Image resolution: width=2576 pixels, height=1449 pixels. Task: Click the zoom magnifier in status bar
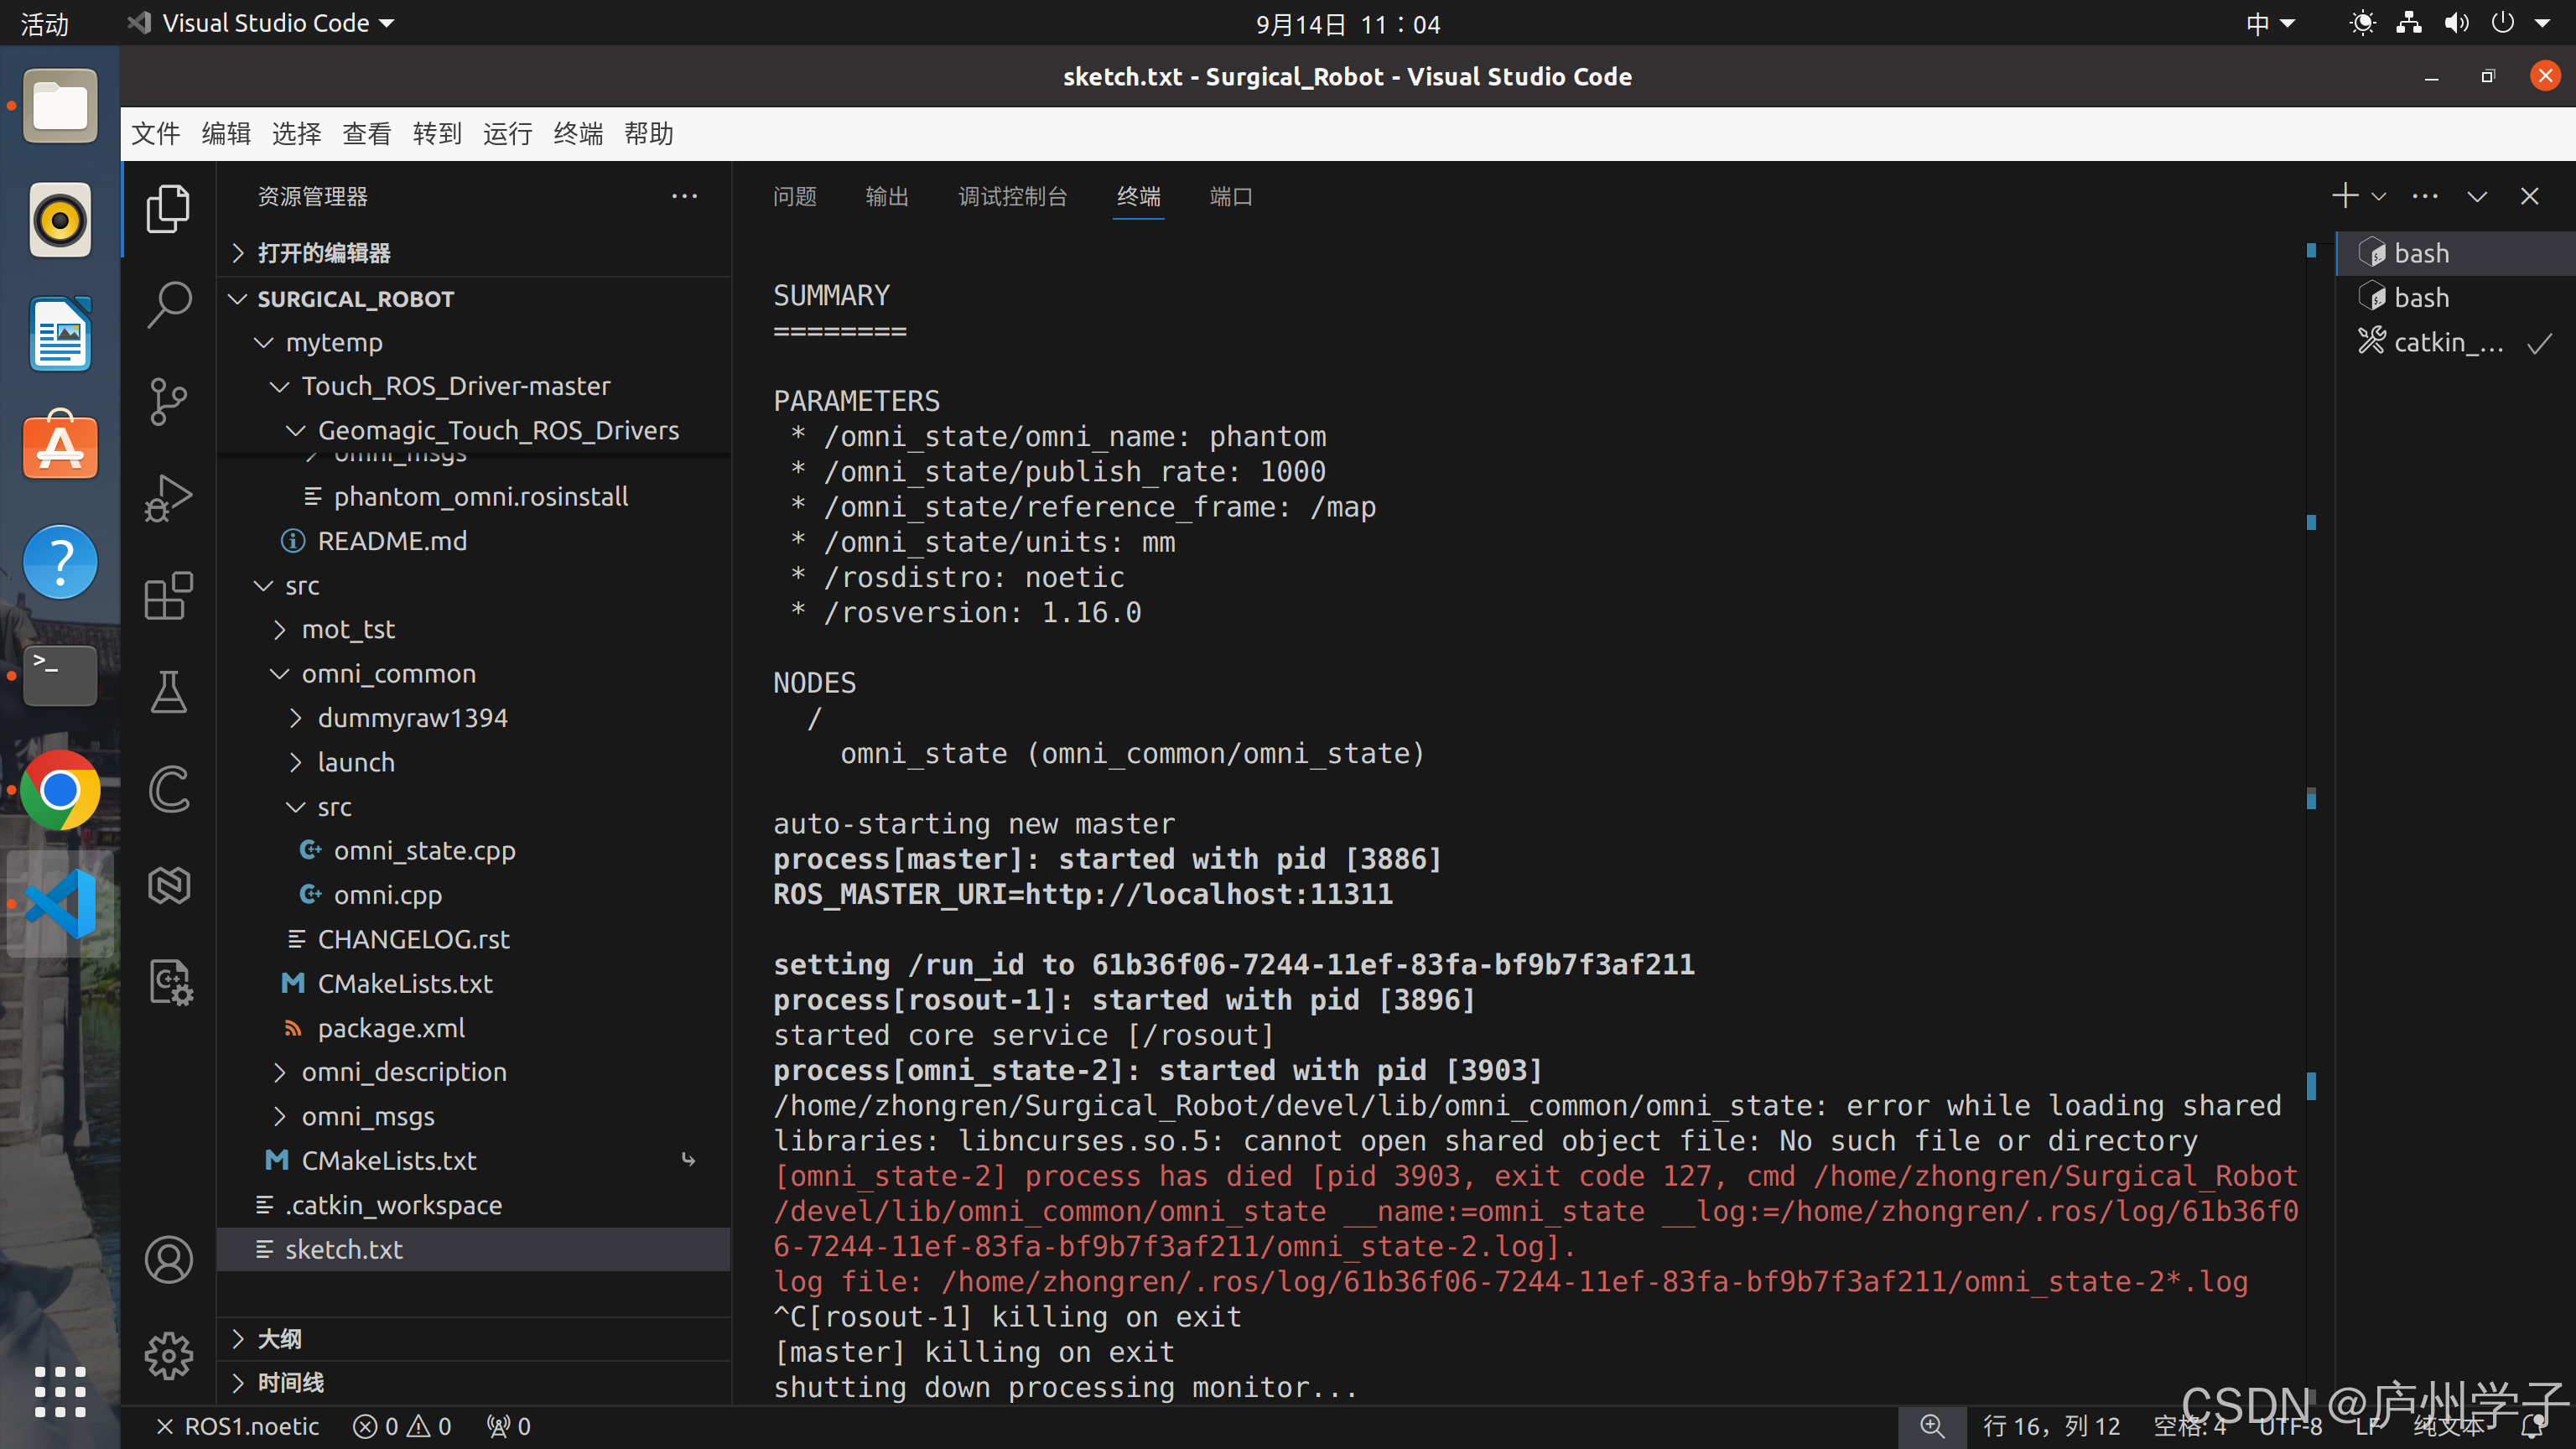tap(1931, 1426)
